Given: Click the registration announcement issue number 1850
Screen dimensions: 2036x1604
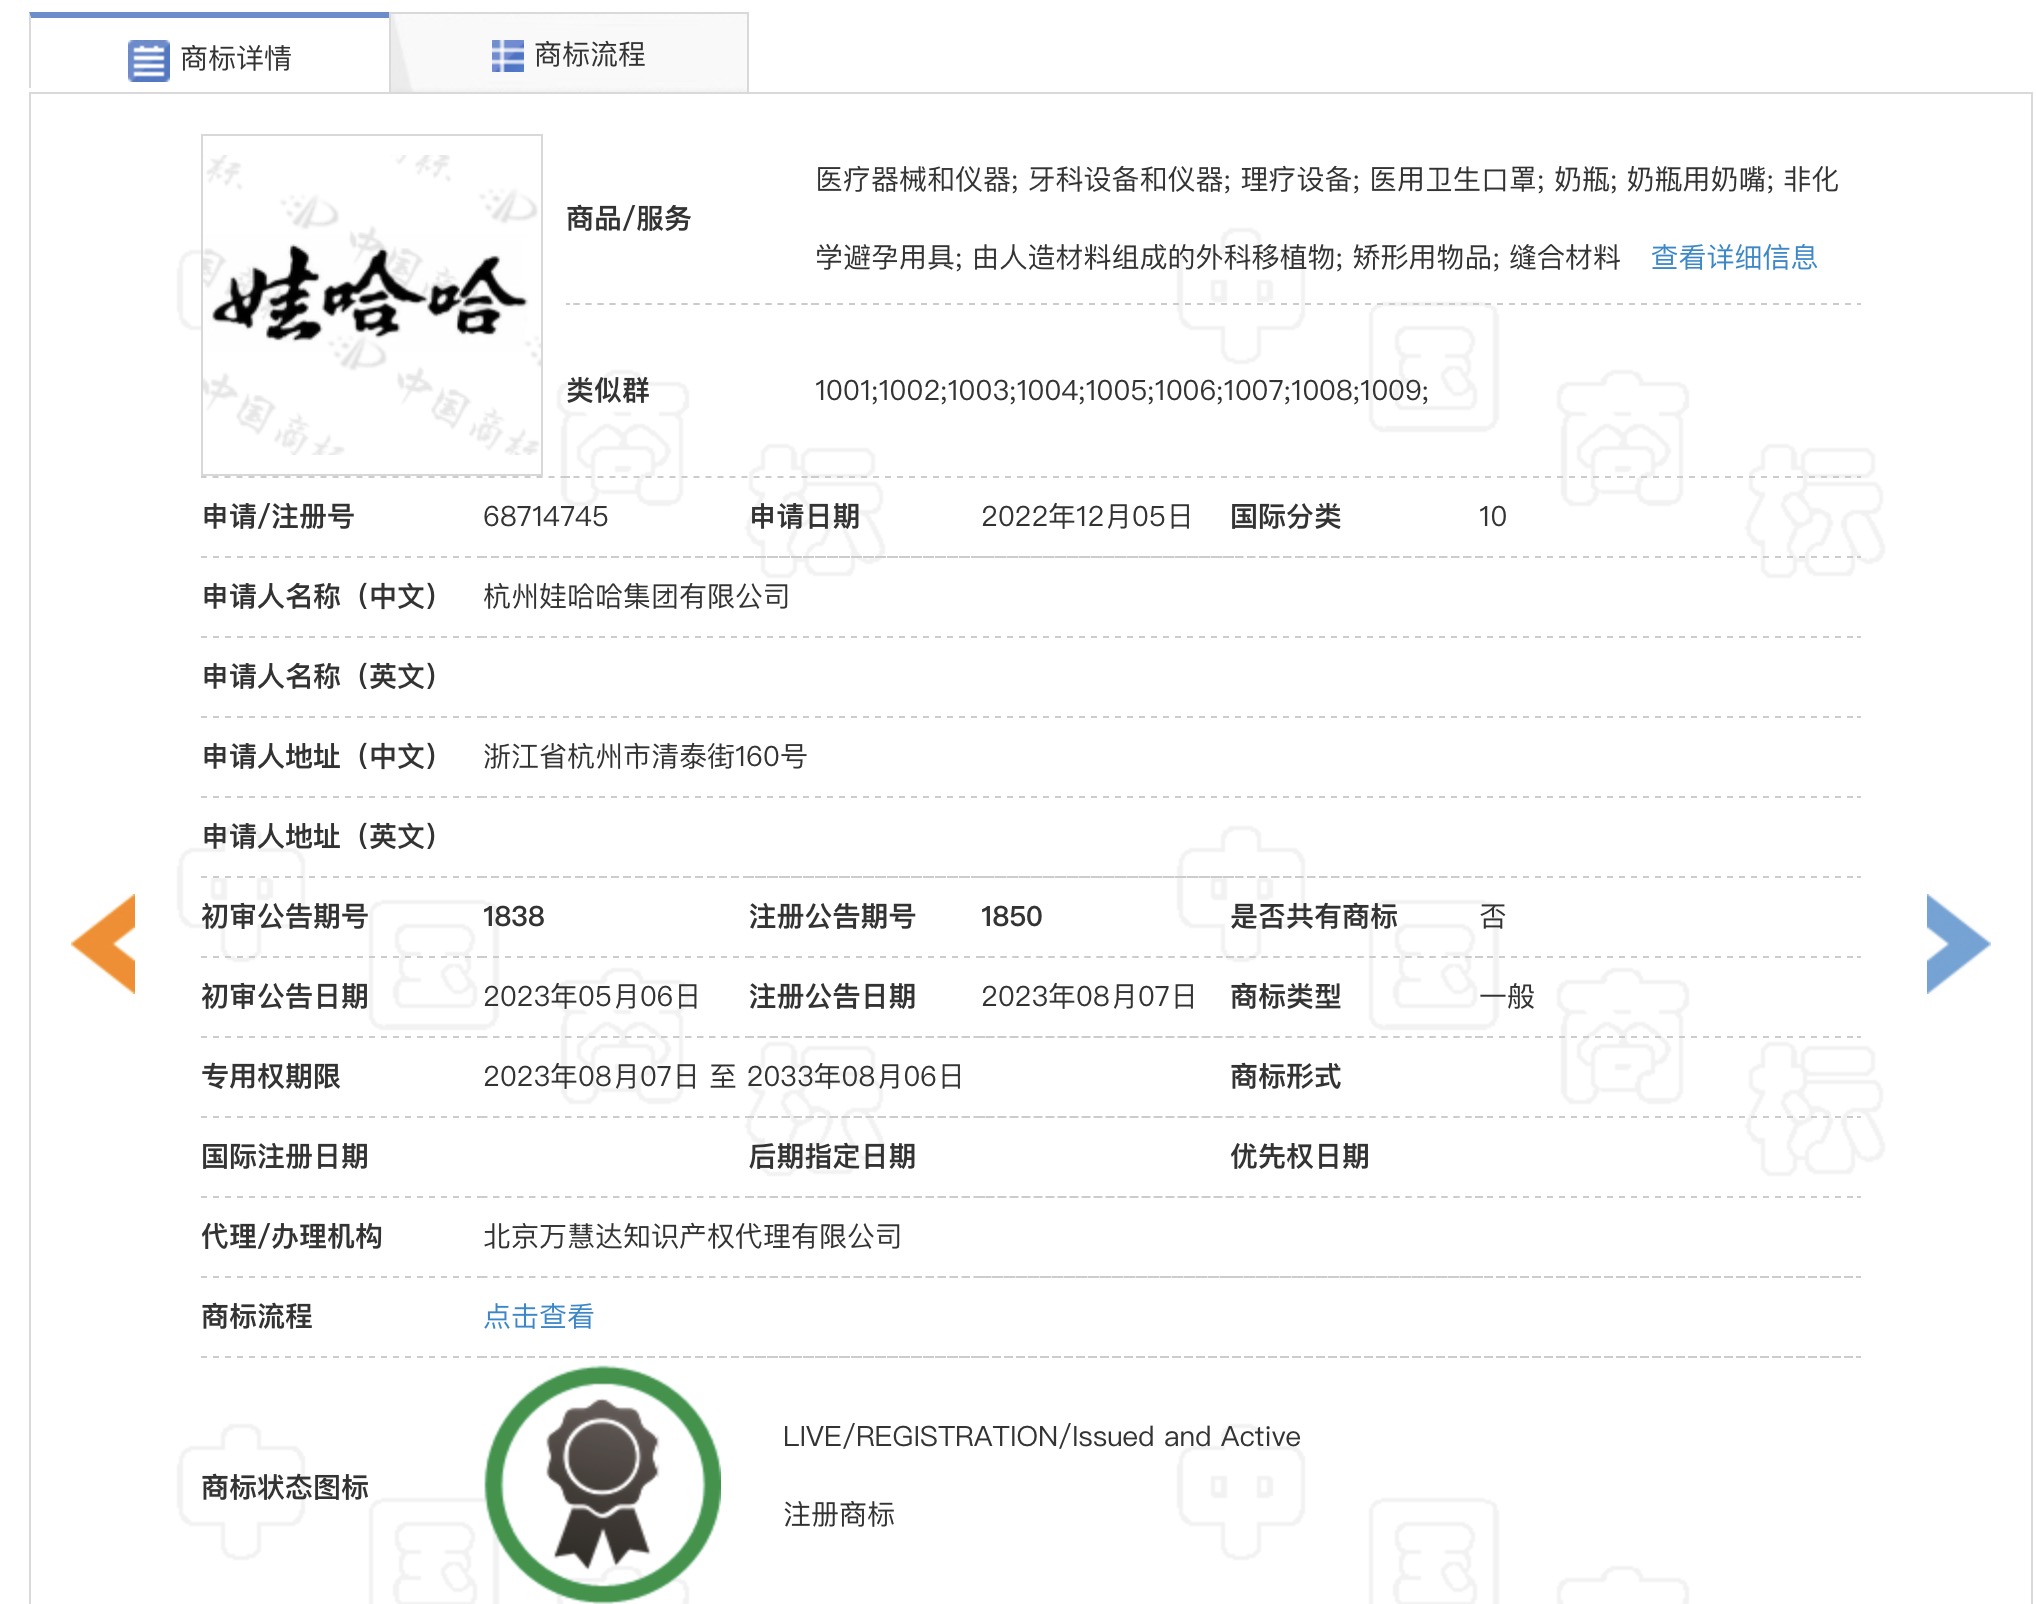Looking at the screenshot, I should (x=1010, y=916).
